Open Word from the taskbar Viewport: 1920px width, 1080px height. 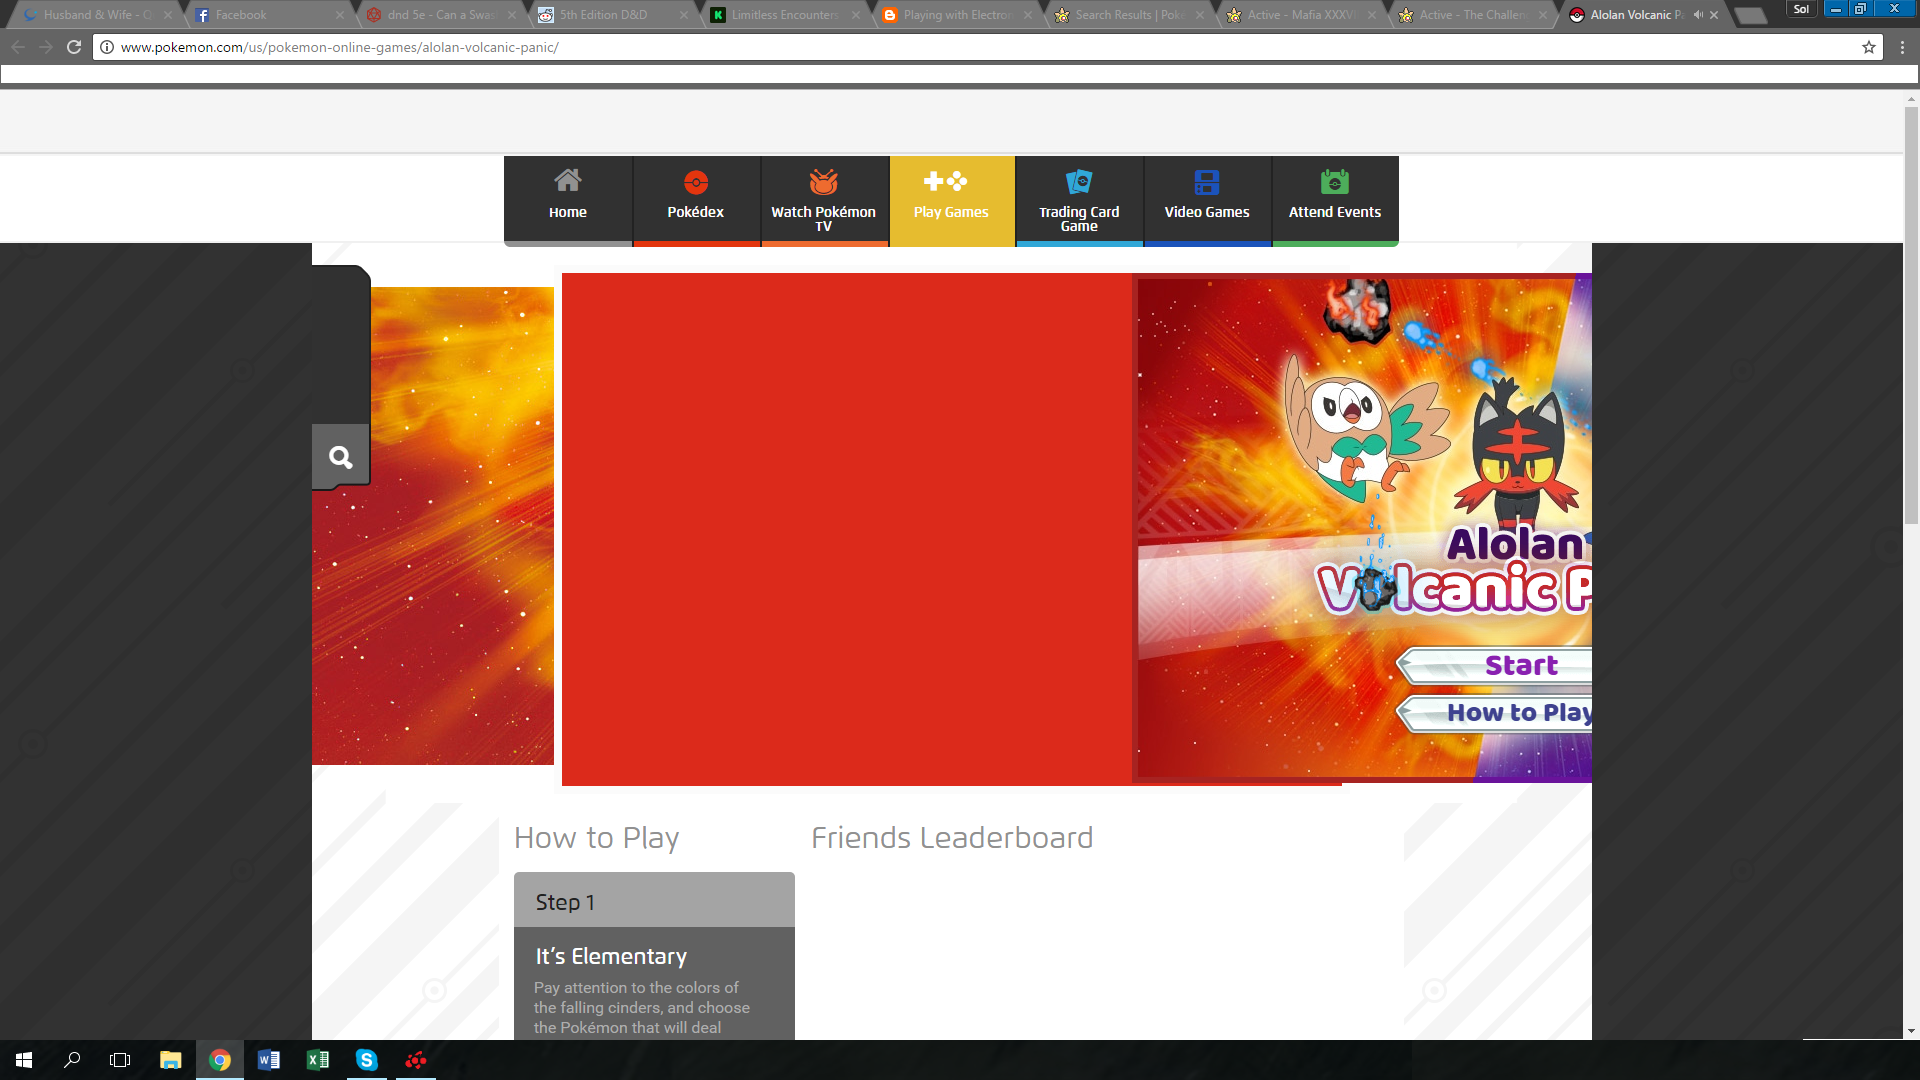pyautogui.click(x=269, y=1060)
